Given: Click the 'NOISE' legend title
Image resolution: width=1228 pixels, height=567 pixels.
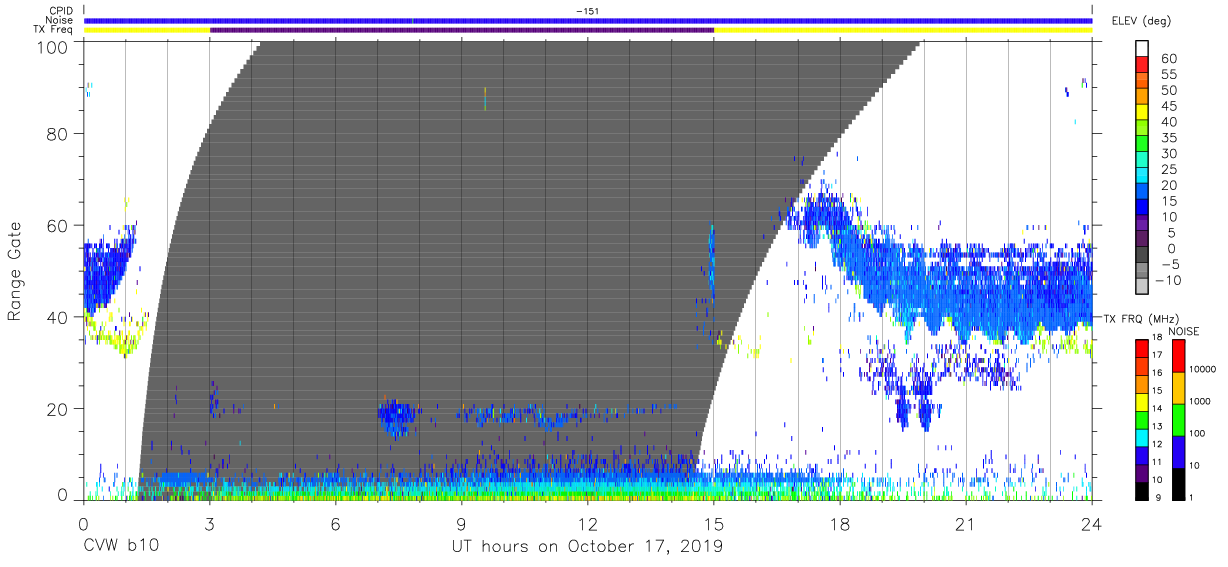Looking at the screenshot, I should (x=1184, y=331).
